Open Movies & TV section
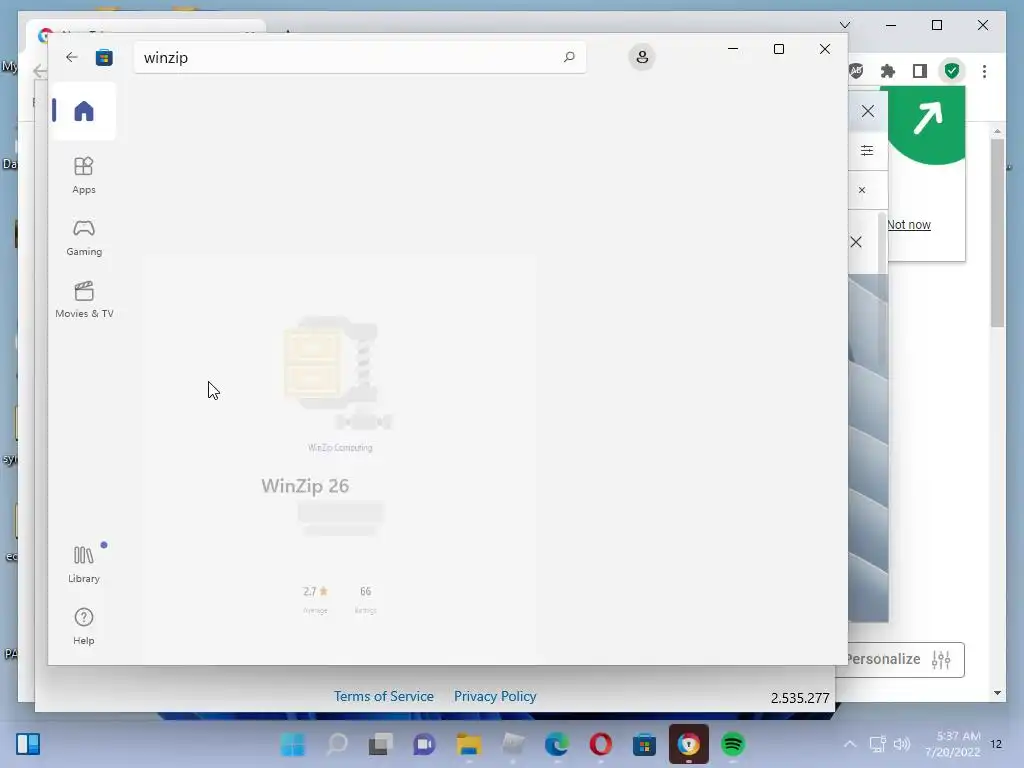 click(x=84, y=299)
